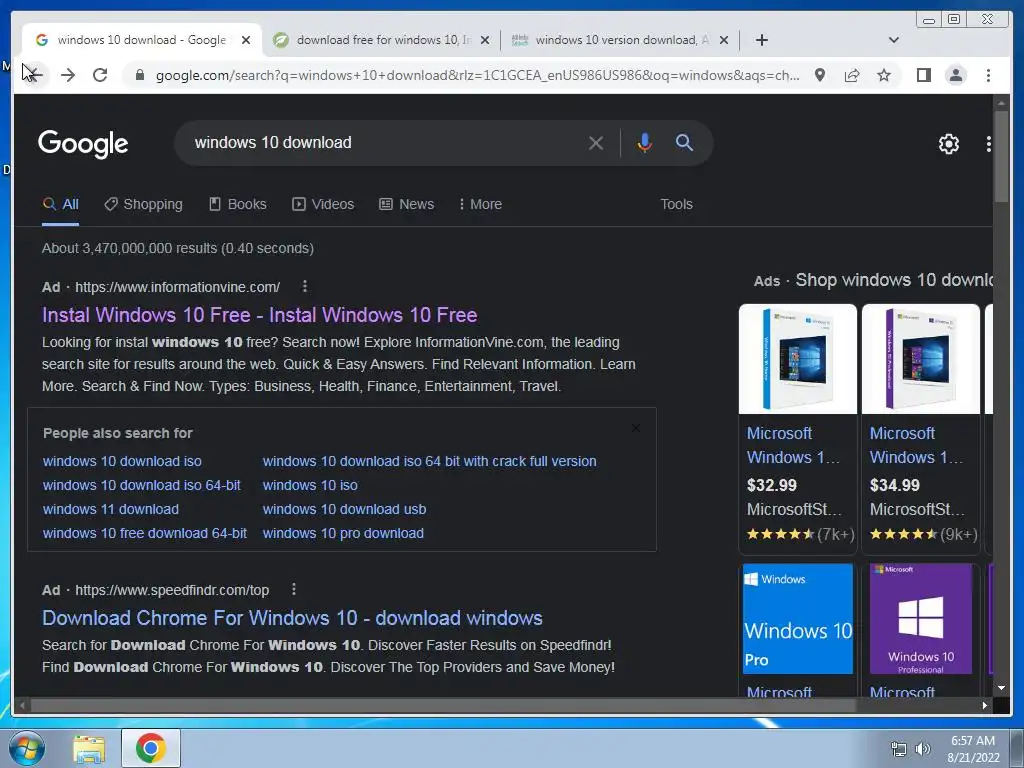Screen dimensions: 1024x768
Task: Search for 'windows 11 download'
Action: click(x=110, y=509)
